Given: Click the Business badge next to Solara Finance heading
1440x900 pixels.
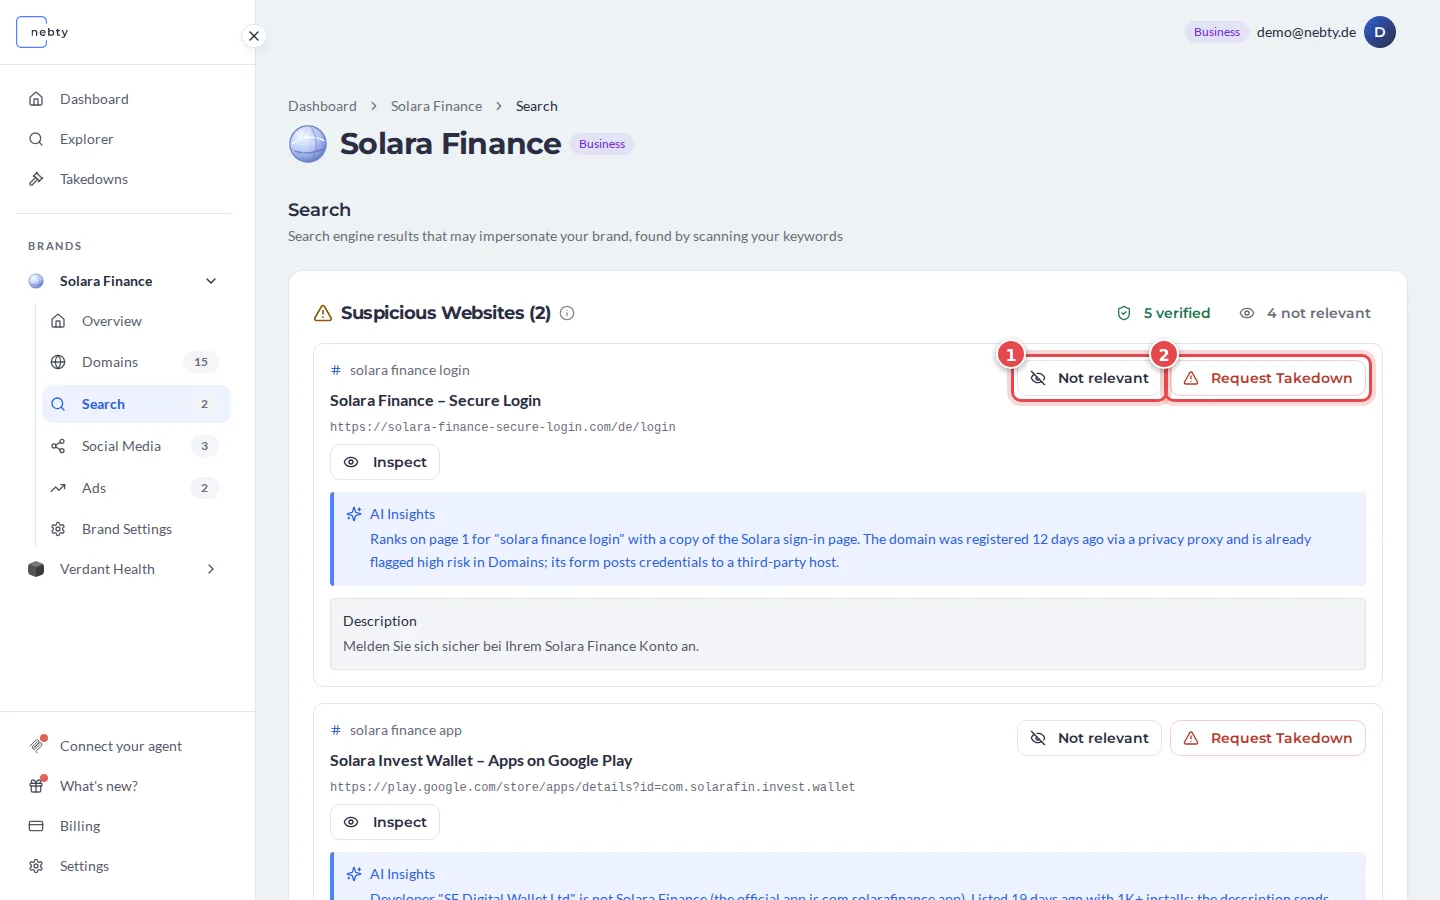Looking at the screenshot, I should [x=602, y=144].
